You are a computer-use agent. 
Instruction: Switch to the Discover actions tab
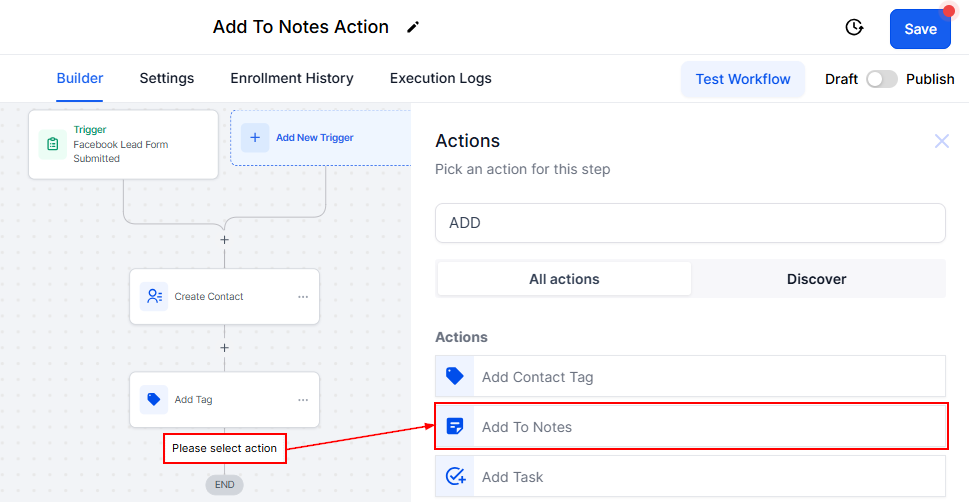(816, 279)
